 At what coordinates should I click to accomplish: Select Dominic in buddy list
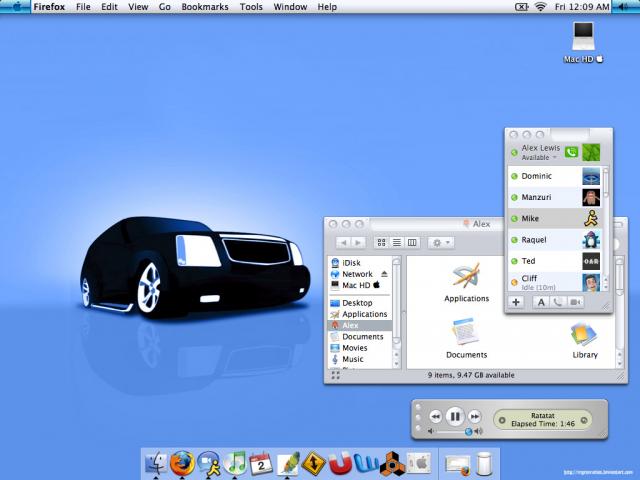554,176
